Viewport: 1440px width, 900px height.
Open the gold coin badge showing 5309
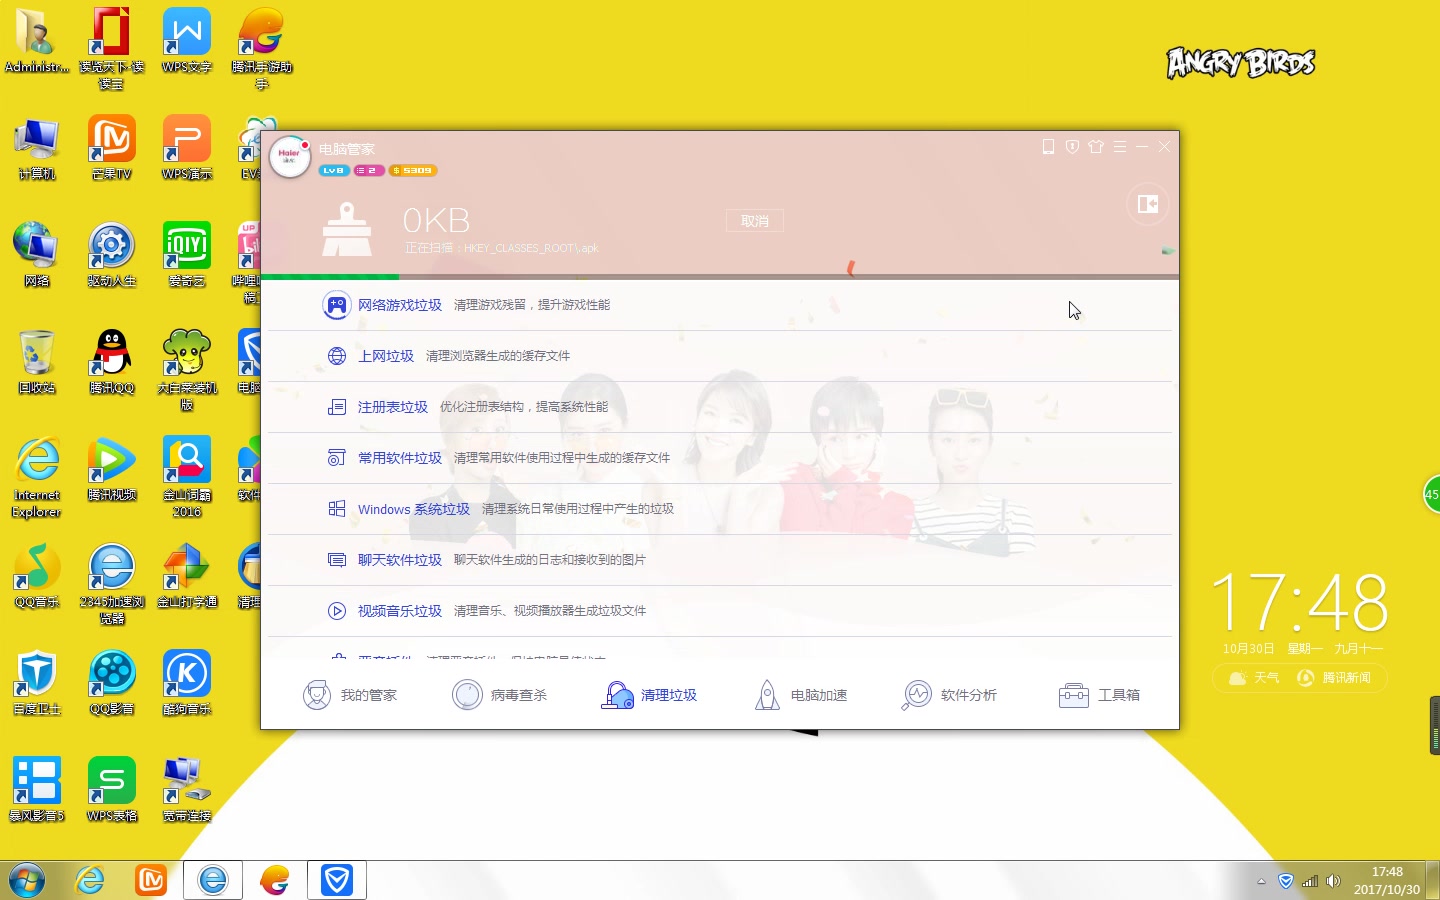click(413, 171)
